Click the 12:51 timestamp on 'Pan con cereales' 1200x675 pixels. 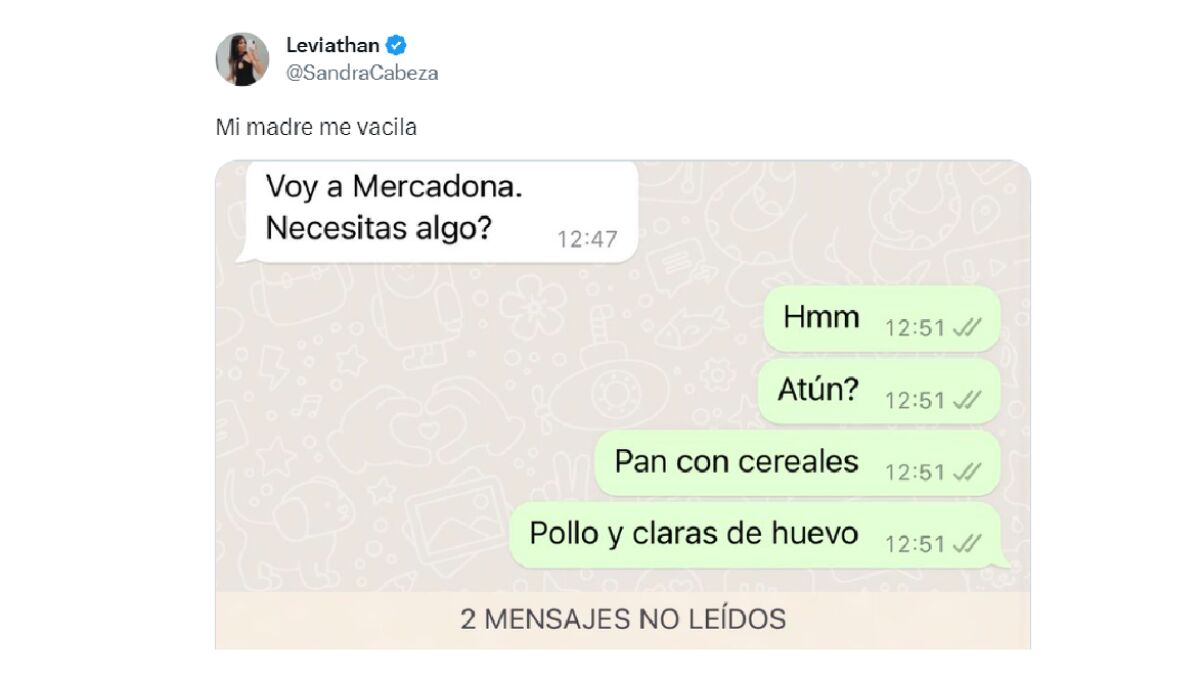coord(915,472)
